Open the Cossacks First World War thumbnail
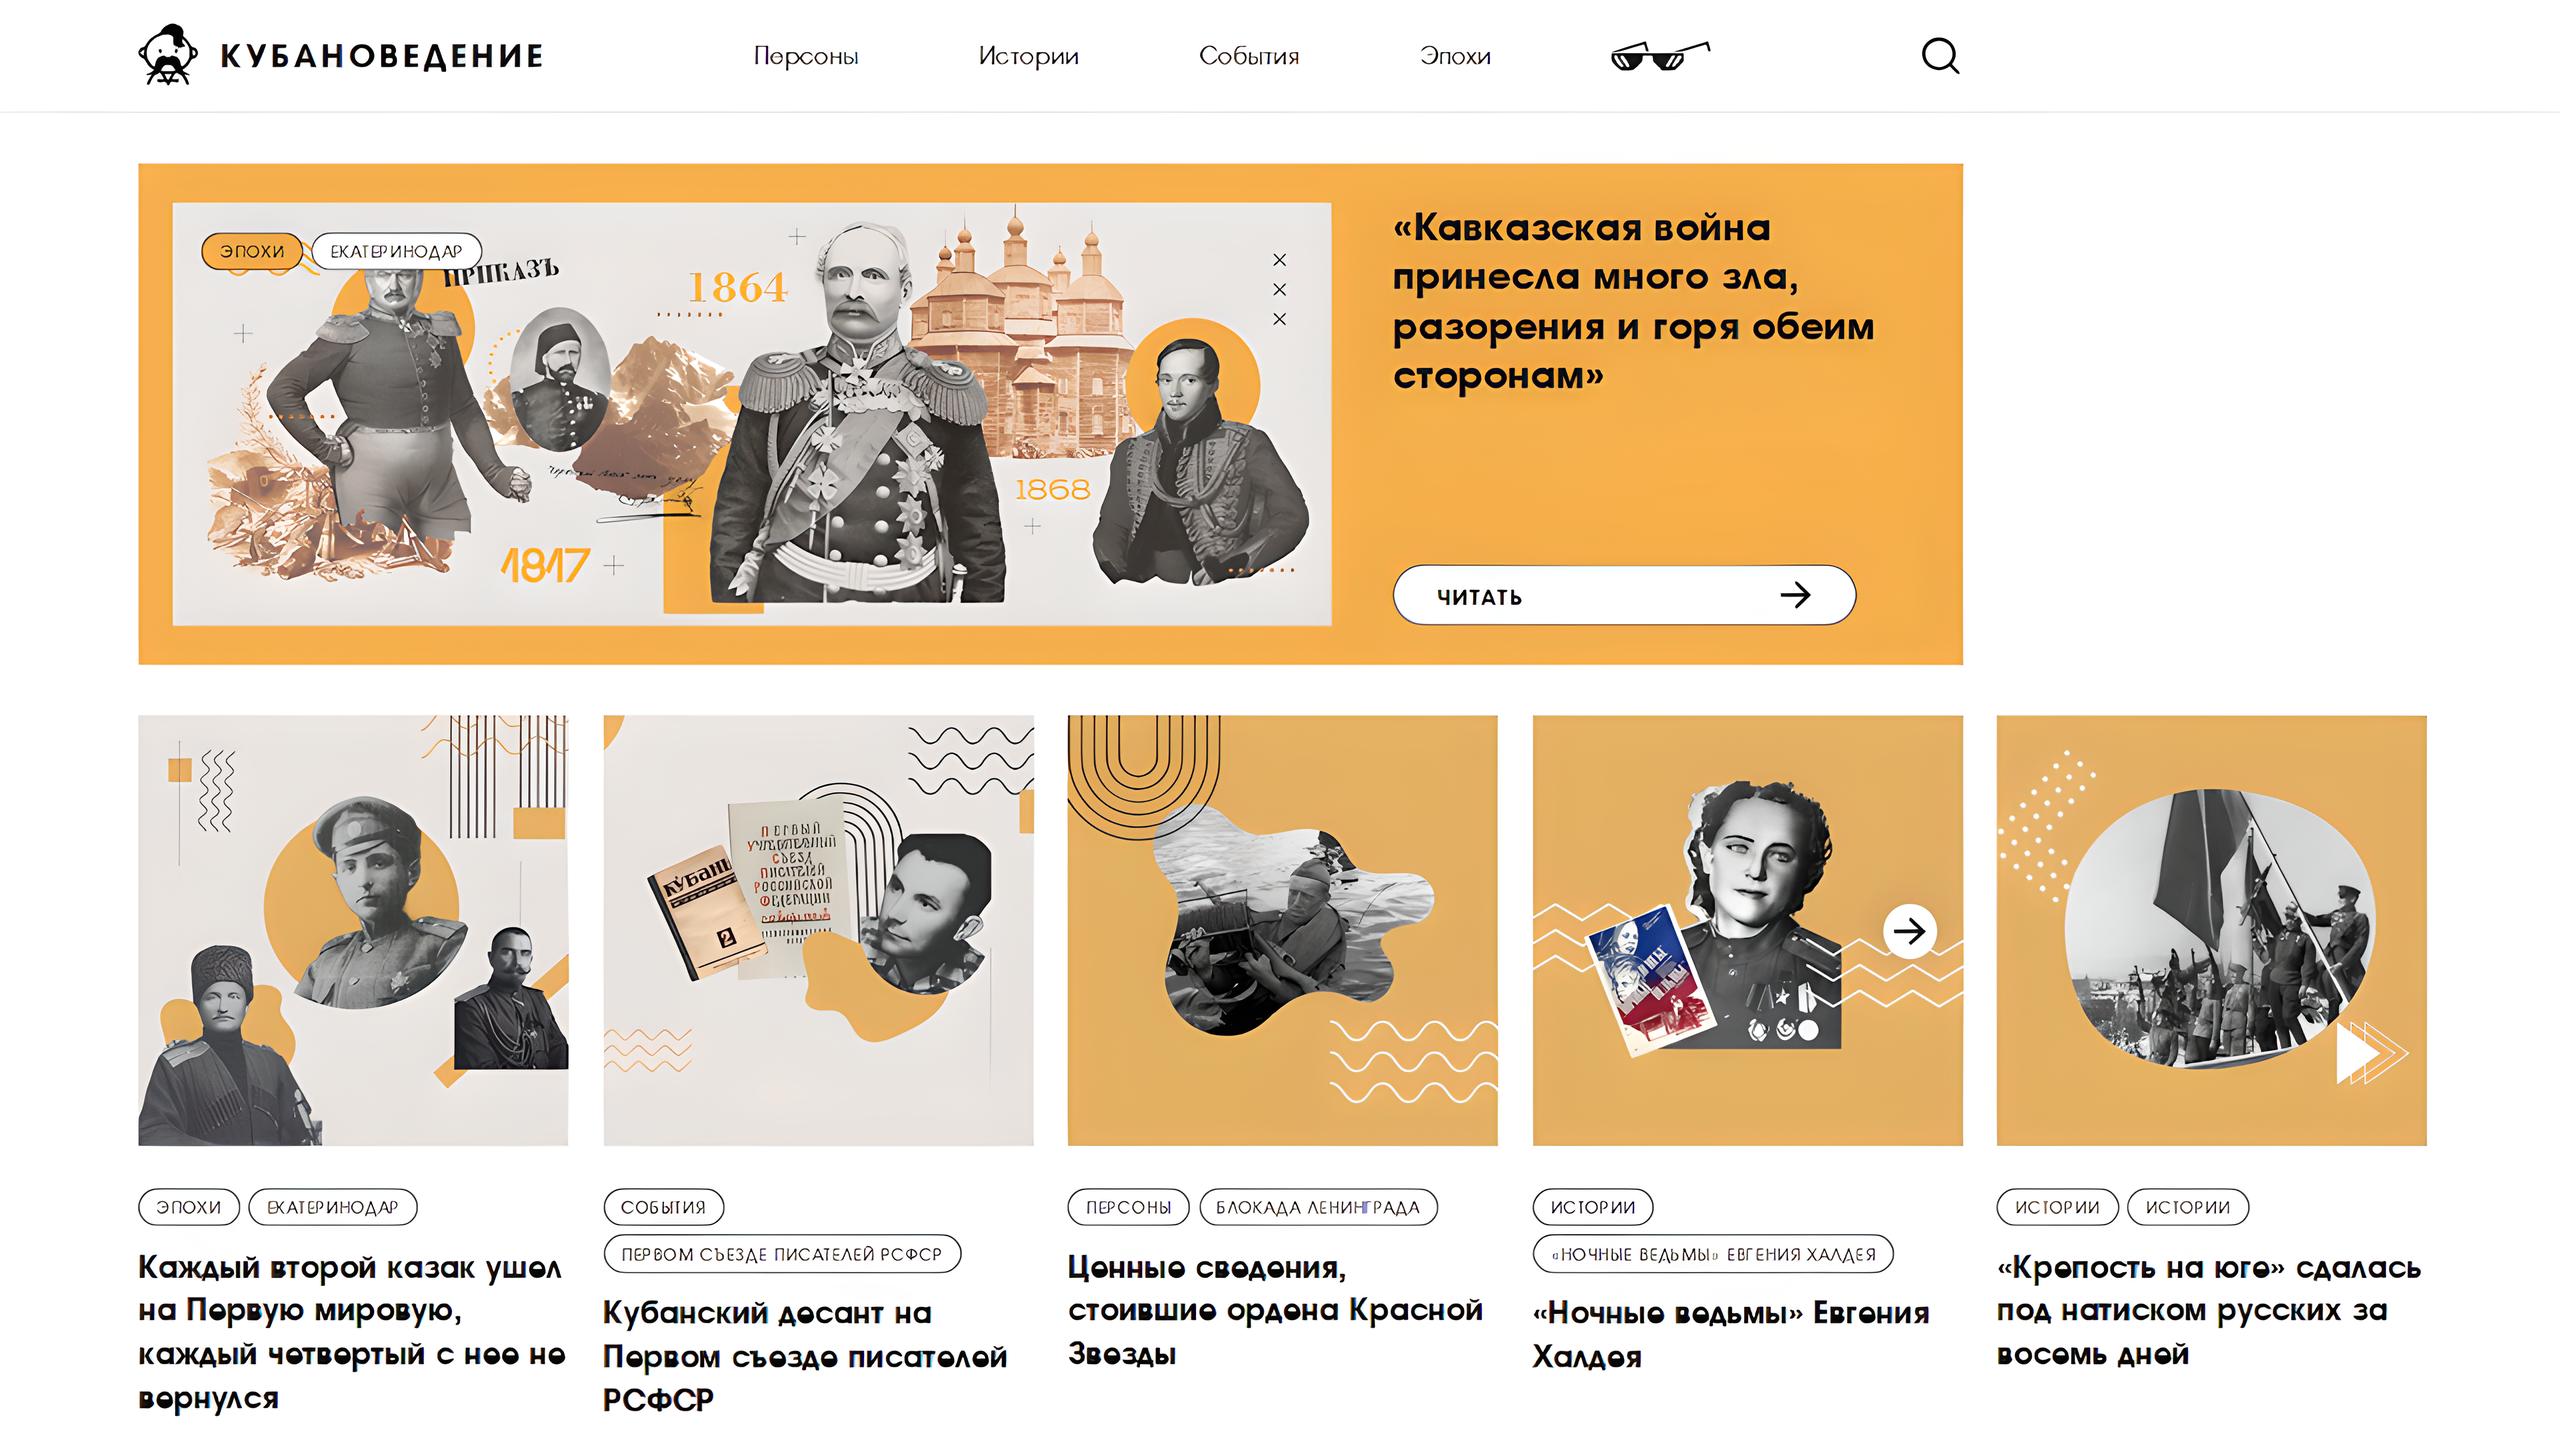Image resolution: width=2560 pixels, height=1440 pixels. [x=353, y=930]
